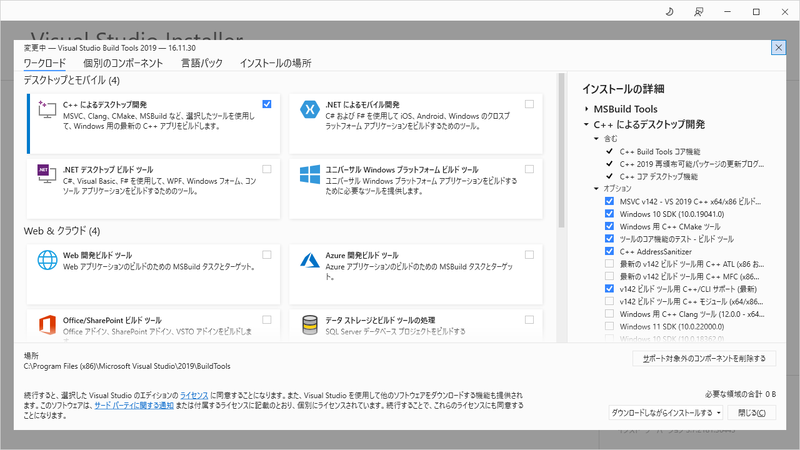Viewport: 800px width, 450px height.
Task: Check .NET デスクトップ ビルド ツール workload
Action: coord(267,169)
